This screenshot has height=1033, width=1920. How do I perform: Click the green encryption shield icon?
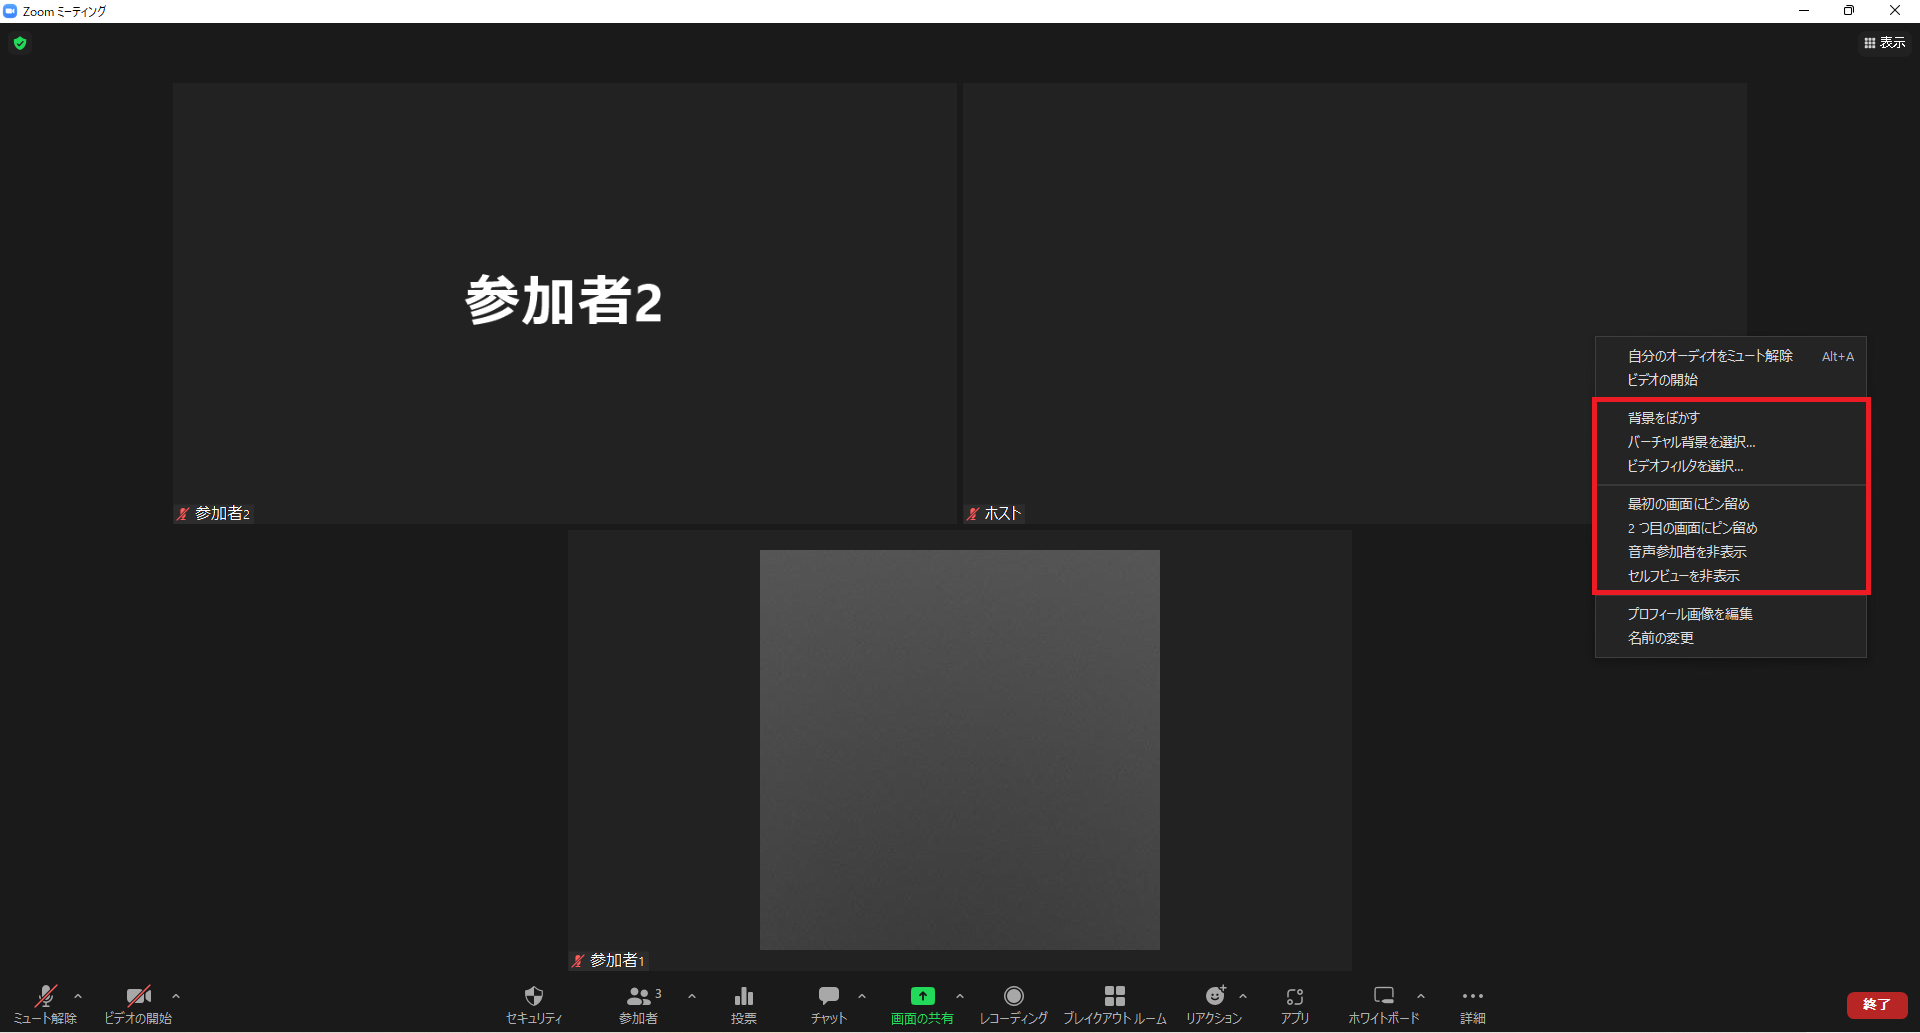tap(20, 43)
